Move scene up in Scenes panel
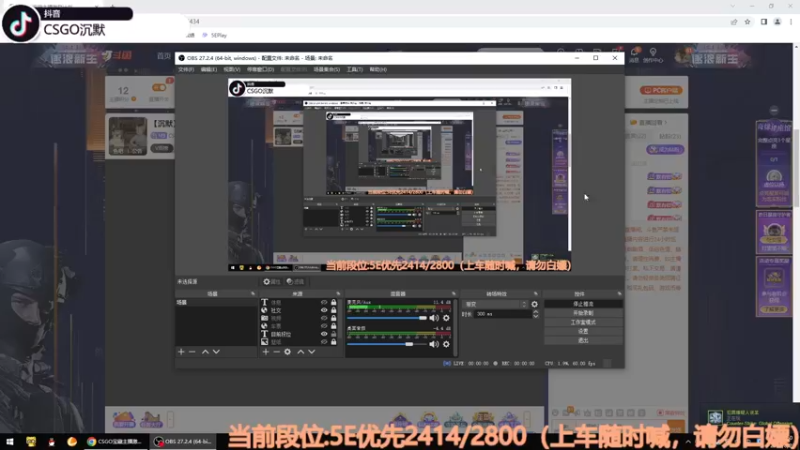Viewport: 800px width, 450px height. click(205, 352)
